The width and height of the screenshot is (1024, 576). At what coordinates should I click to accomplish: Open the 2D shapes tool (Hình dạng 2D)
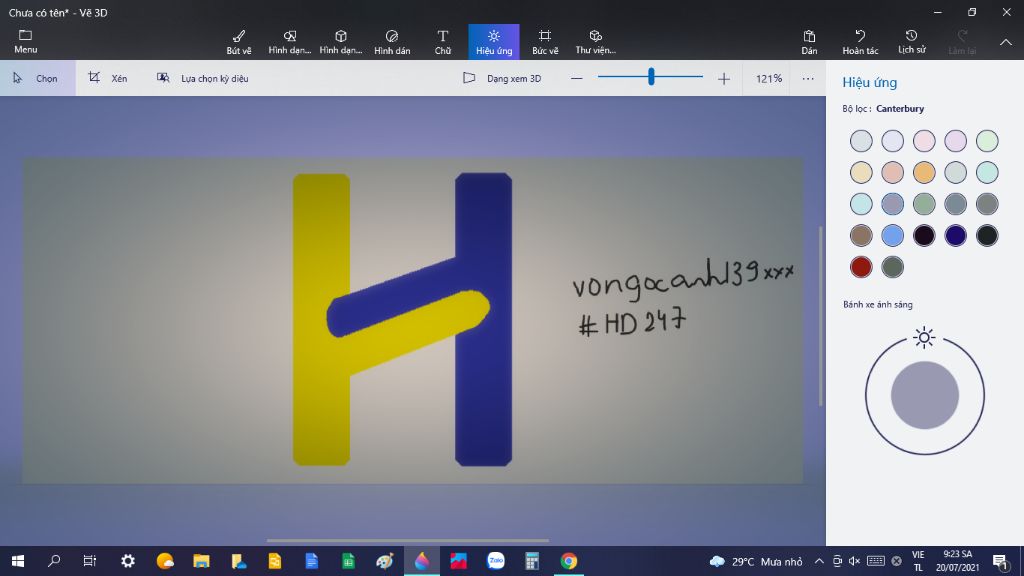click(x=290, y=42)
